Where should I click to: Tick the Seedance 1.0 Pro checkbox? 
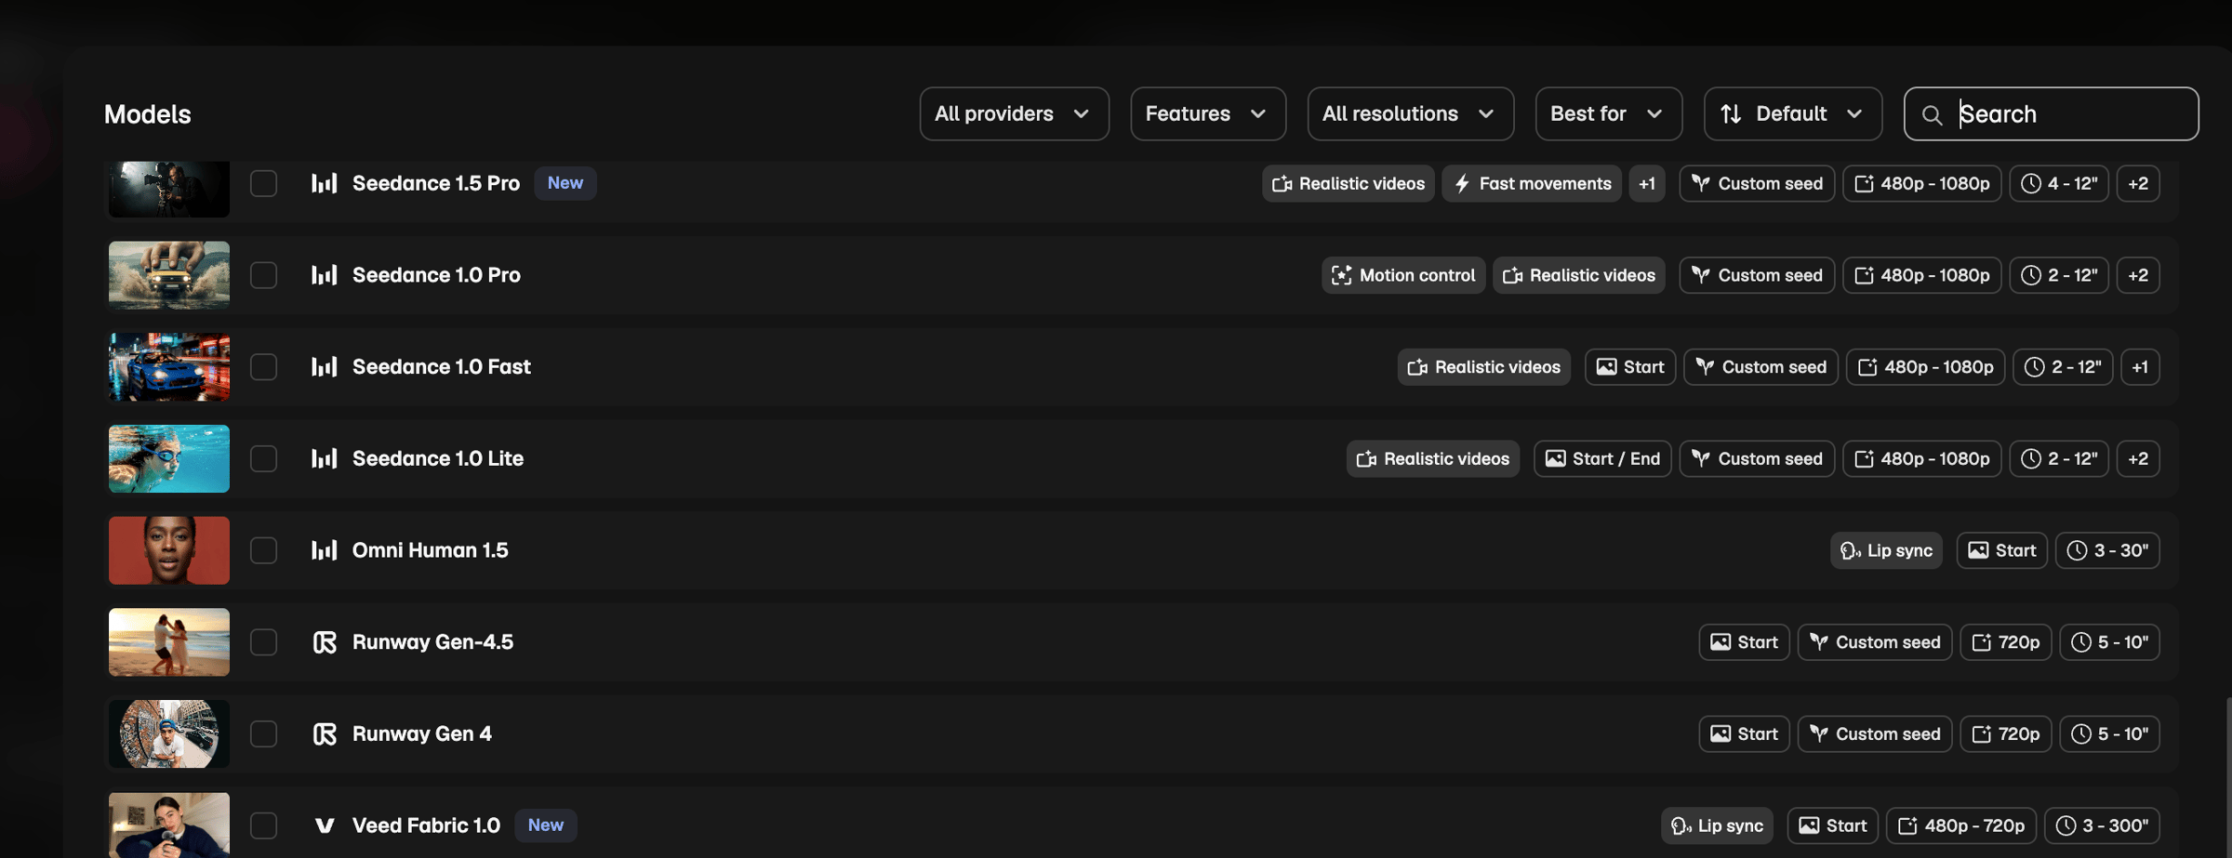click(x=264, y=275)
